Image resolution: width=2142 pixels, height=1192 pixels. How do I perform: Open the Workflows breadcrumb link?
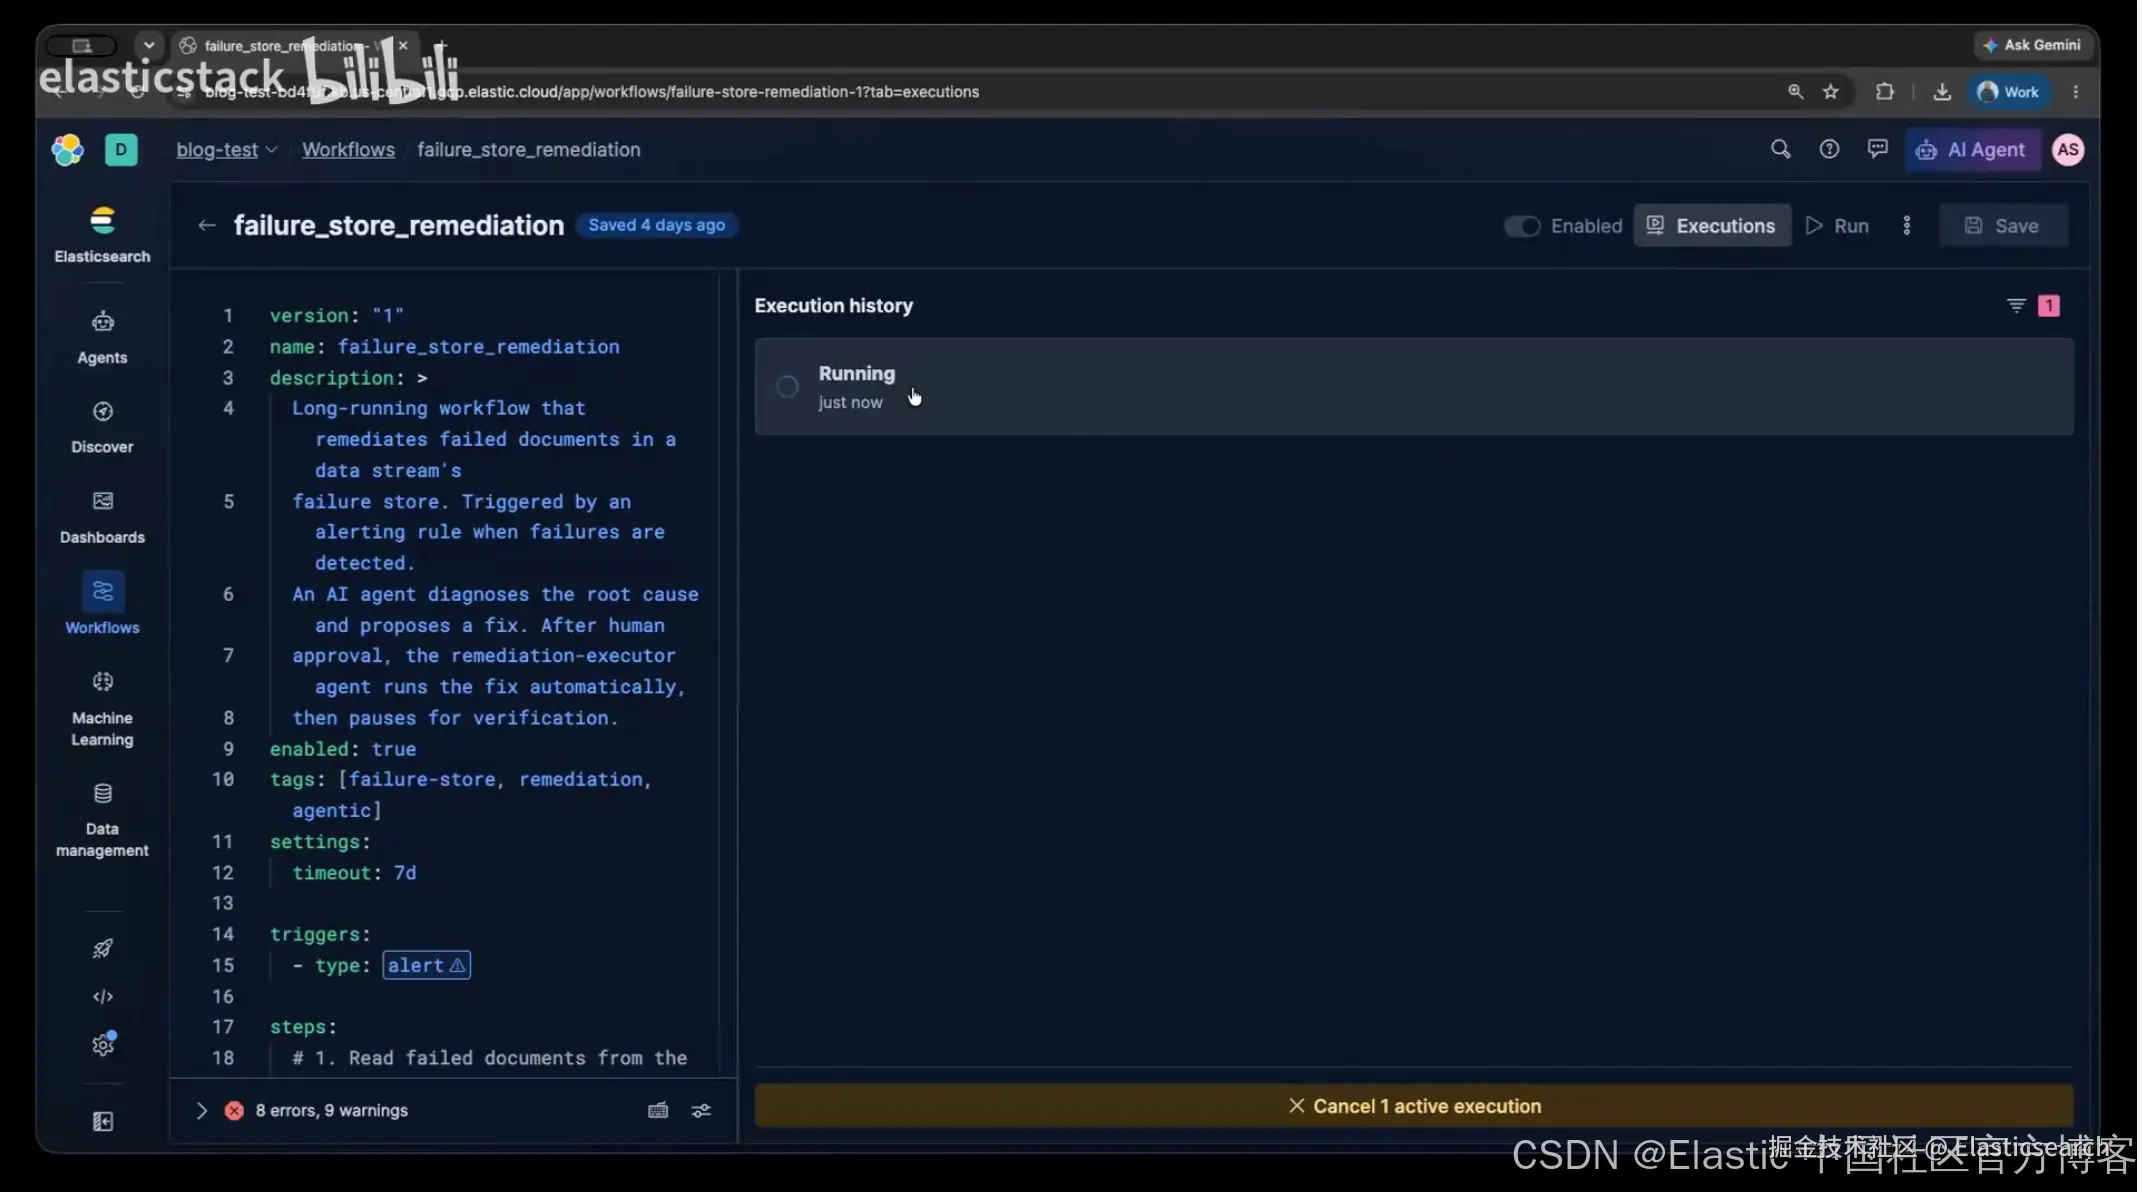pyautogui.click(x=348, y=150)
